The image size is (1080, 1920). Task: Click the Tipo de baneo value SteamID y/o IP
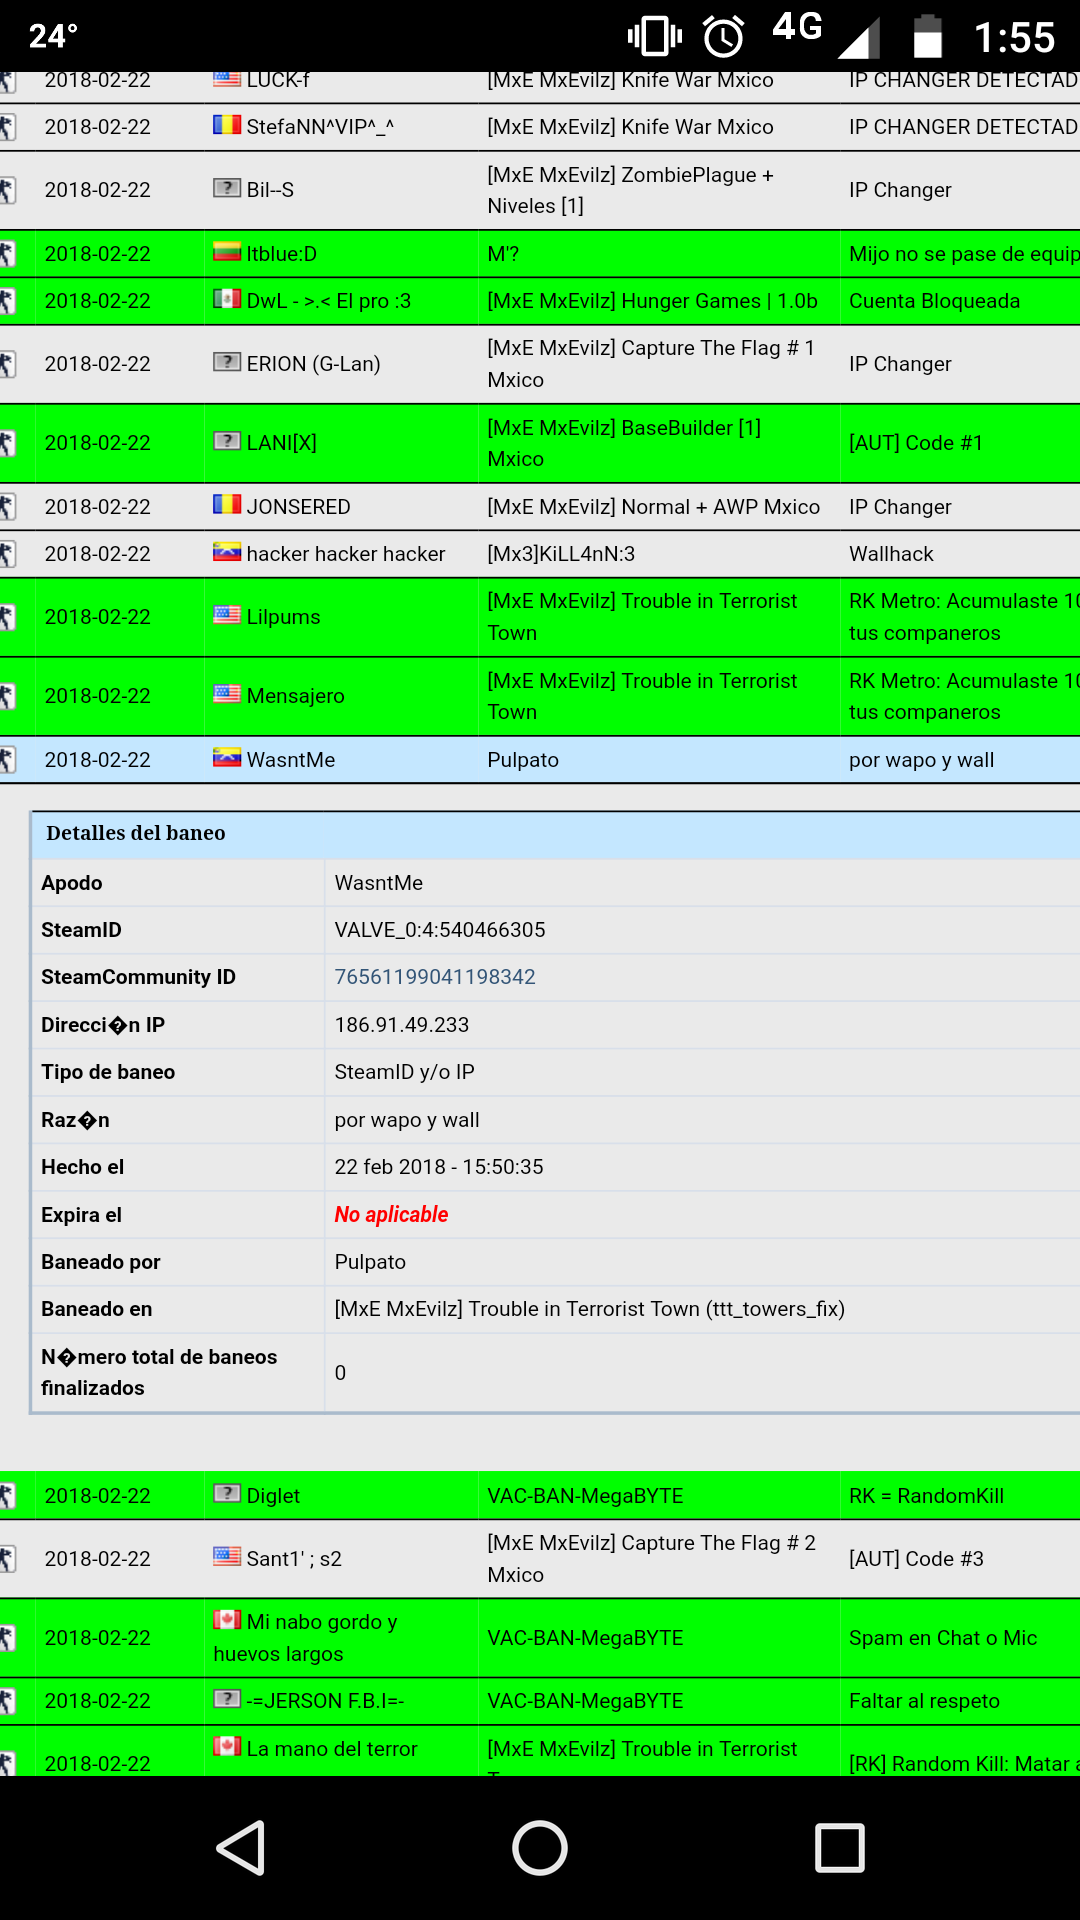coord(404,1072)
